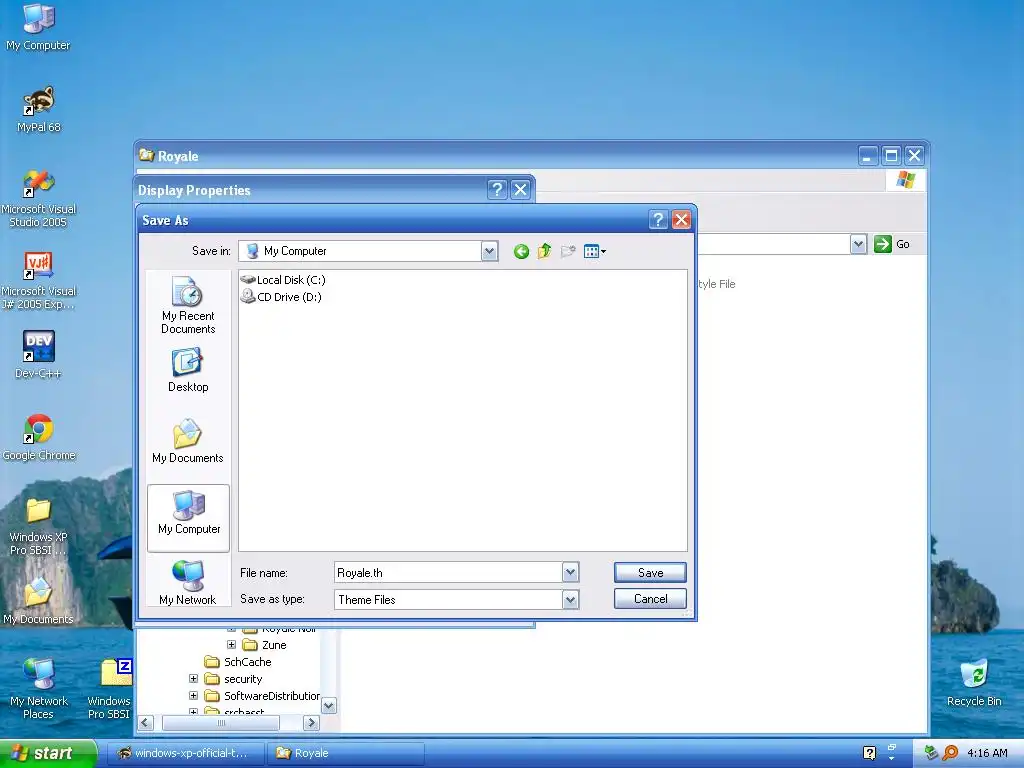Select My Computer in Save As places bar

pos(189,517)
